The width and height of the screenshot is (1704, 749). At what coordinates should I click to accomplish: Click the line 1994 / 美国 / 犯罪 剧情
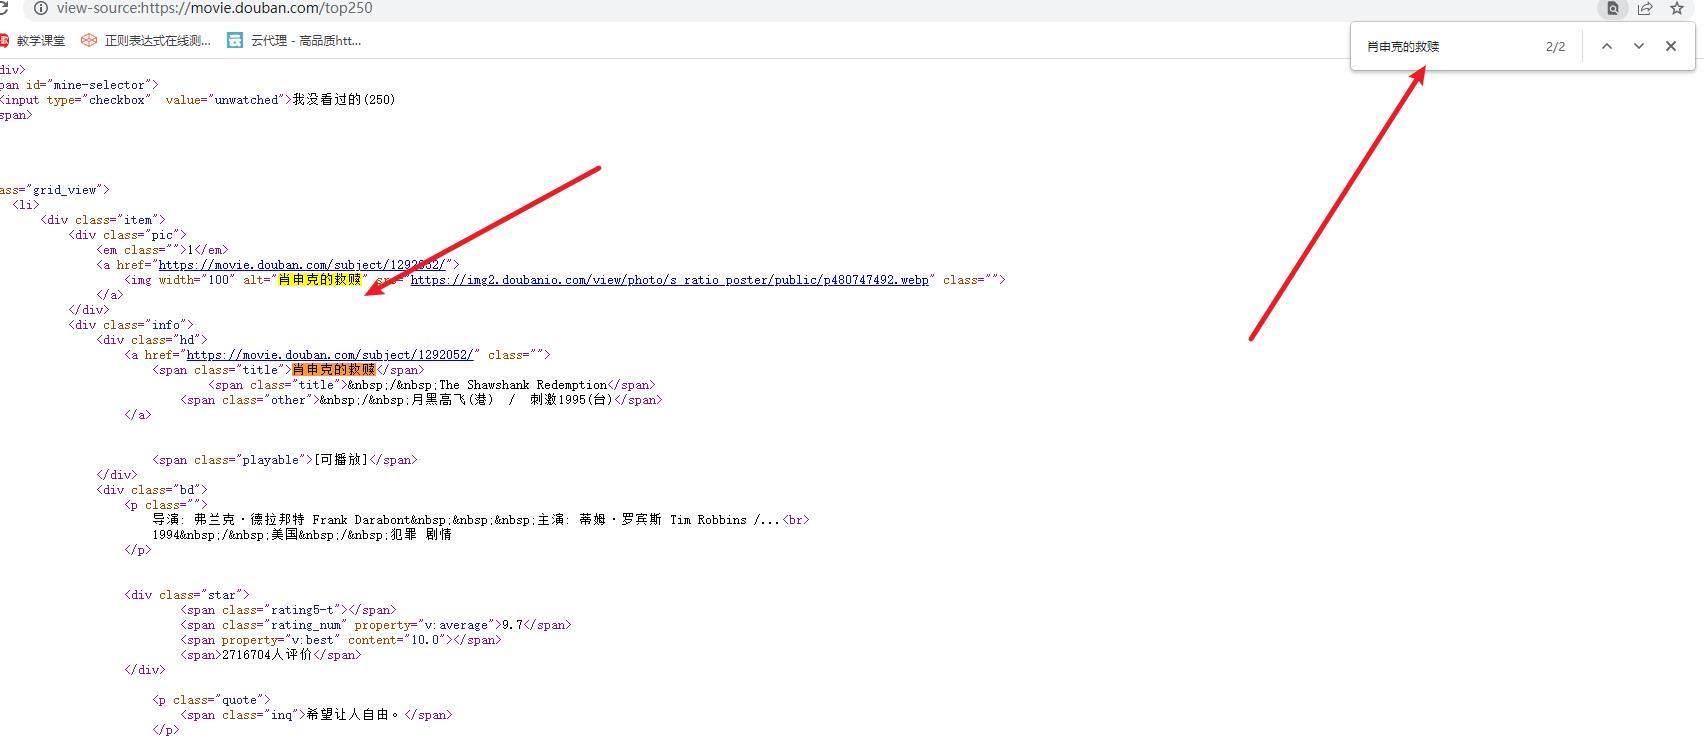[x=302, y=535]
